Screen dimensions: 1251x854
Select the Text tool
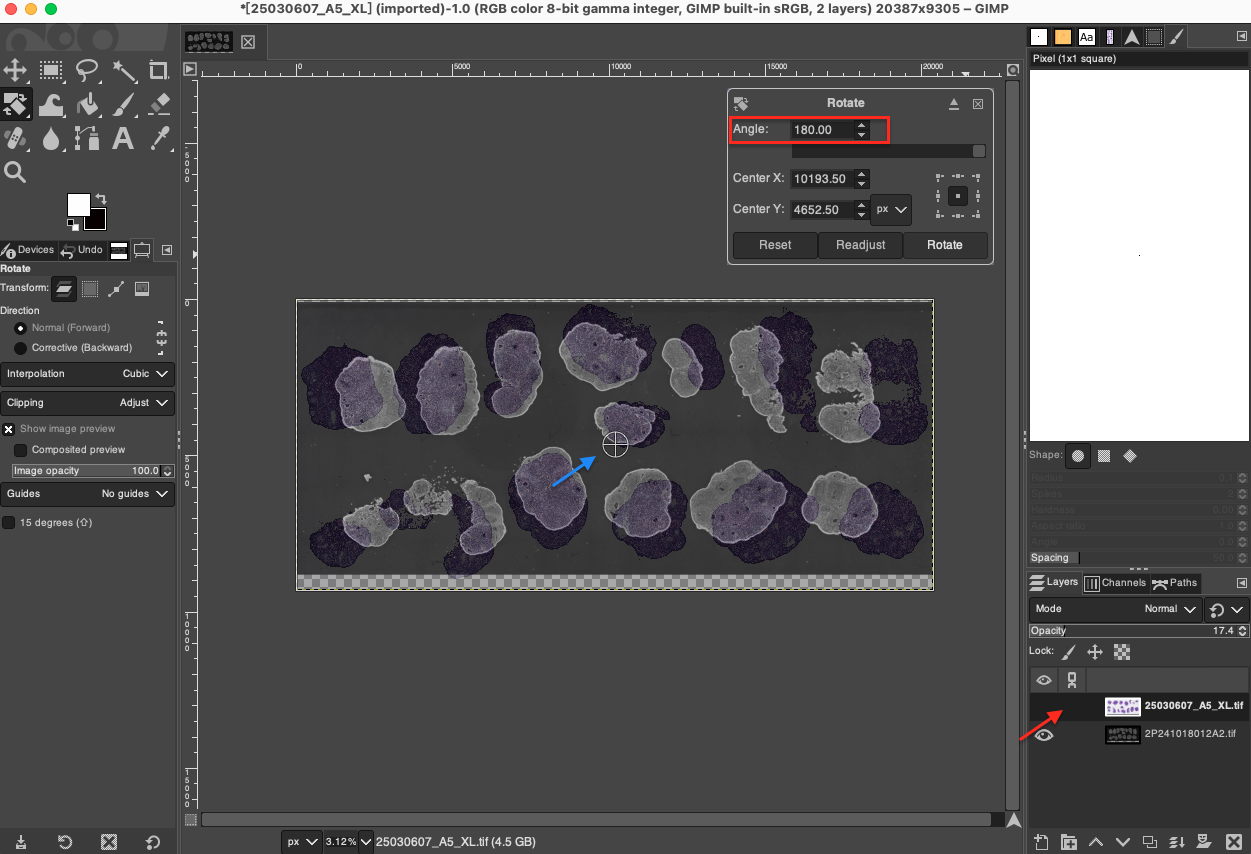tap(123, 138)
